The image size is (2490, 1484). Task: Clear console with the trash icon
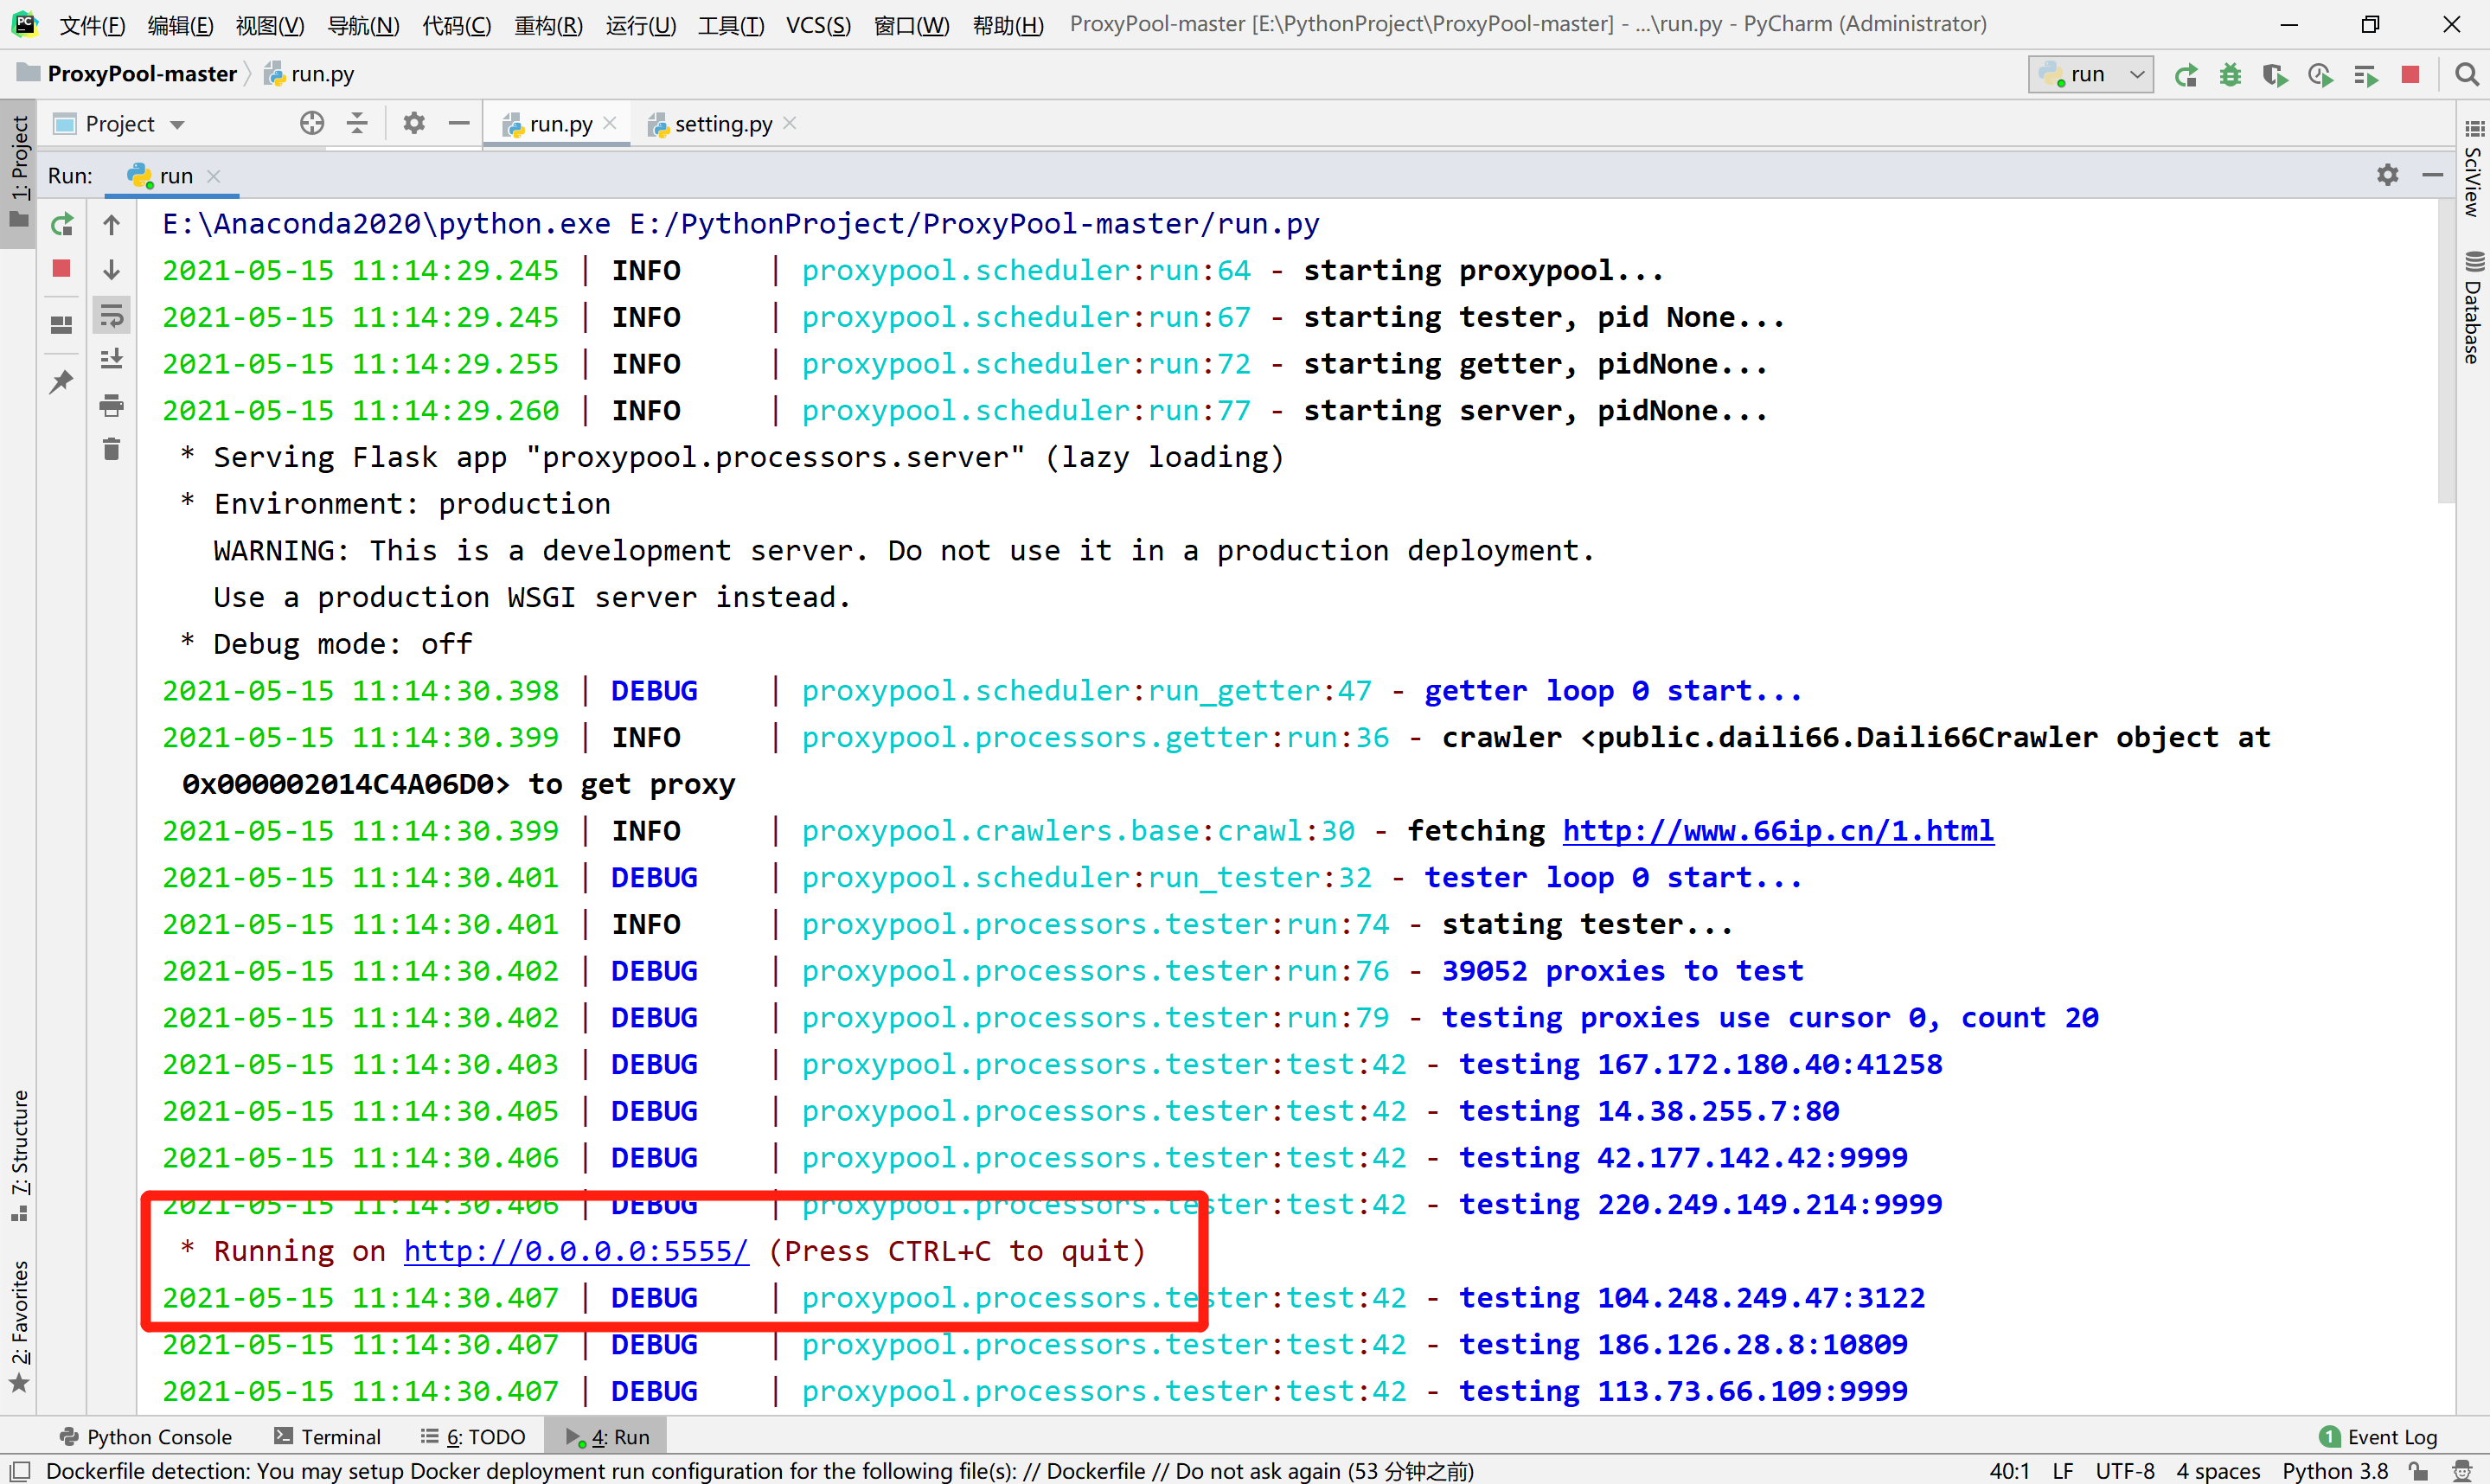point(112,450)
